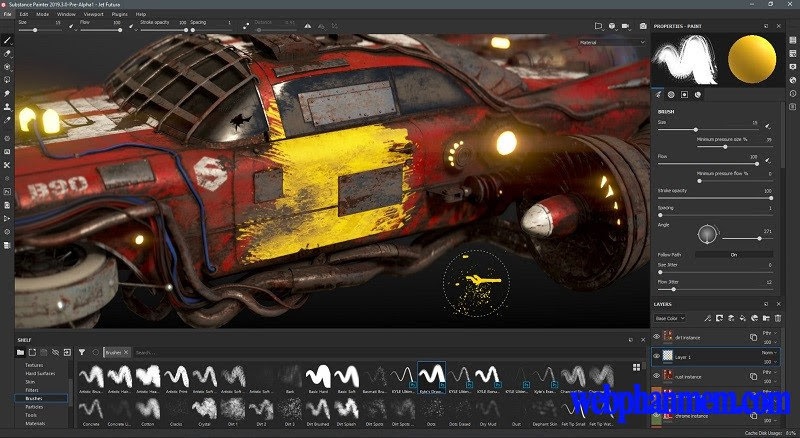Click the shelf filter funnel icon
The image size is (800, 438).
point(82,352)
